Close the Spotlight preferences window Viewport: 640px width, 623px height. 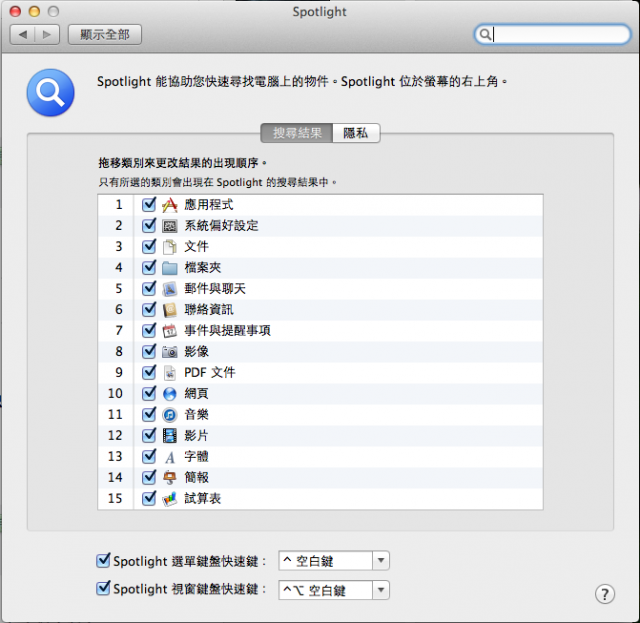(16, 11)
